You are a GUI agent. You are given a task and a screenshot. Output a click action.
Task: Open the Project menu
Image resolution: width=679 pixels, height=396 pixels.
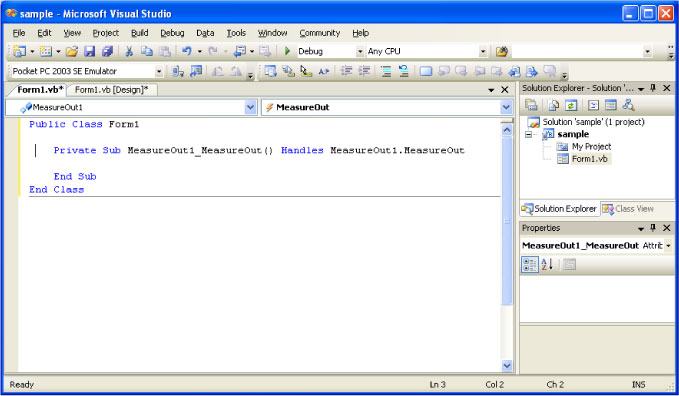[106, 33]
